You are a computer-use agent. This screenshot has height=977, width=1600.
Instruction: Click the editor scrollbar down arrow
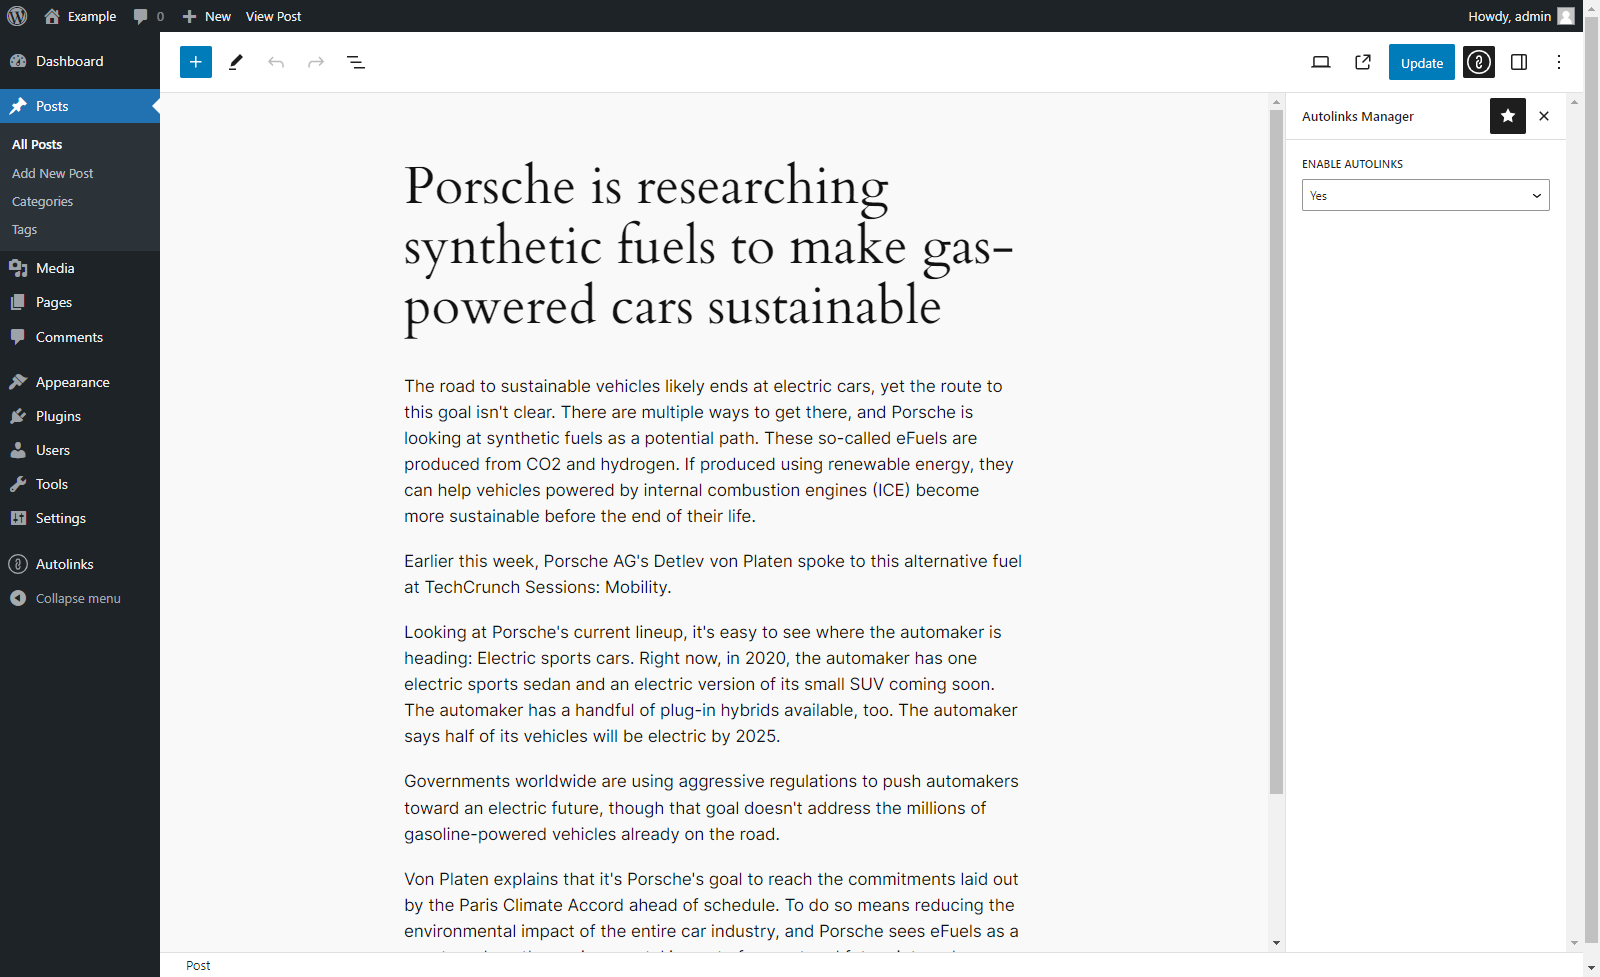[x=1276, y=942]
